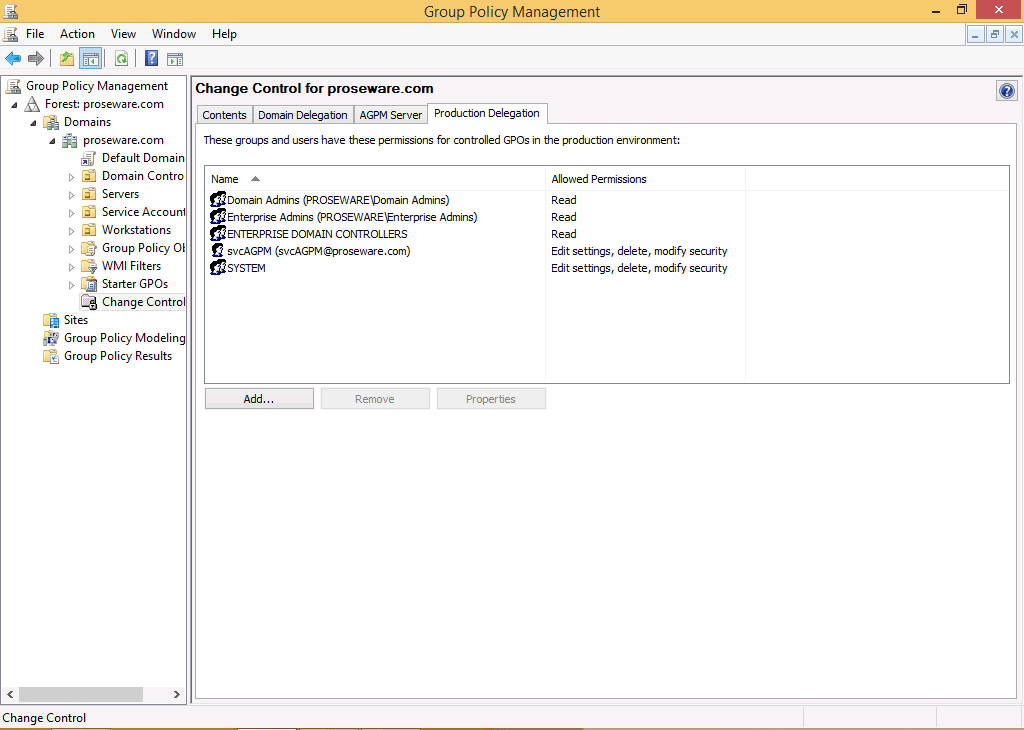Expand the Domain Controllers tree node
This screenshot has height=730, width=1024.
[x=71, y=177]
